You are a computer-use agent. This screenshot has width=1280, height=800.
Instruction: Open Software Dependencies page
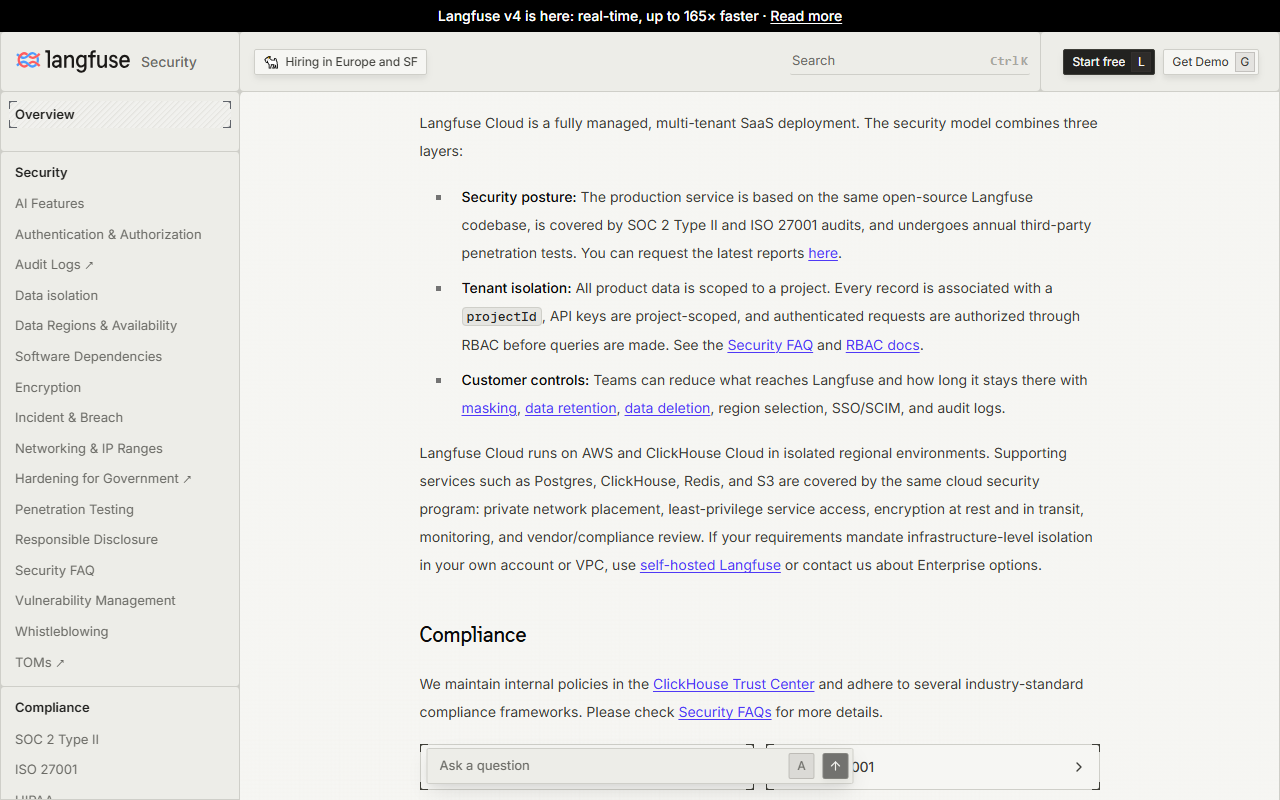pos(88,357)
